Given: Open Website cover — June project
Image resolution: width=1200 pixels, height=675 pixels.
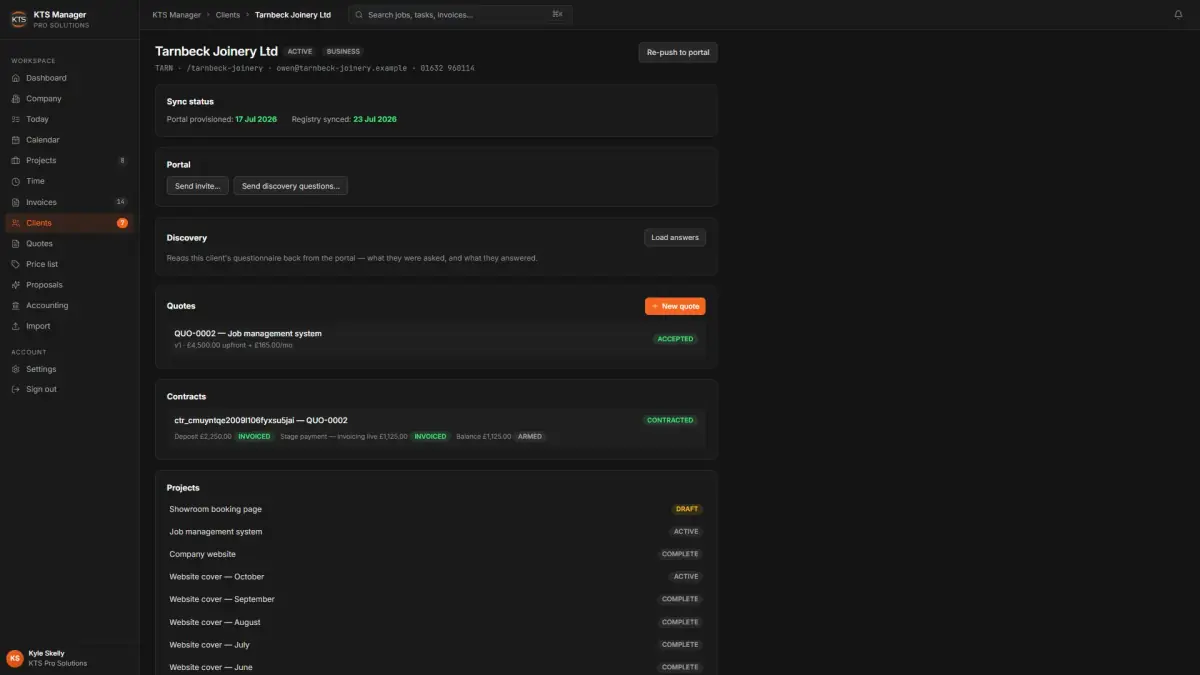Looking at the screenshot, I should pyautogui.click(x=436, y=667).
